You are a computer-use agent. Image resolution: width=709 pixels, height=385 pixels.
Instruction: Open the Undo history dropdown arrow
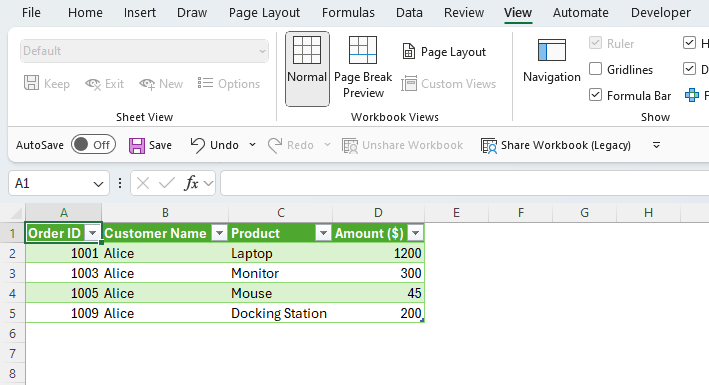tap(252, 145)
